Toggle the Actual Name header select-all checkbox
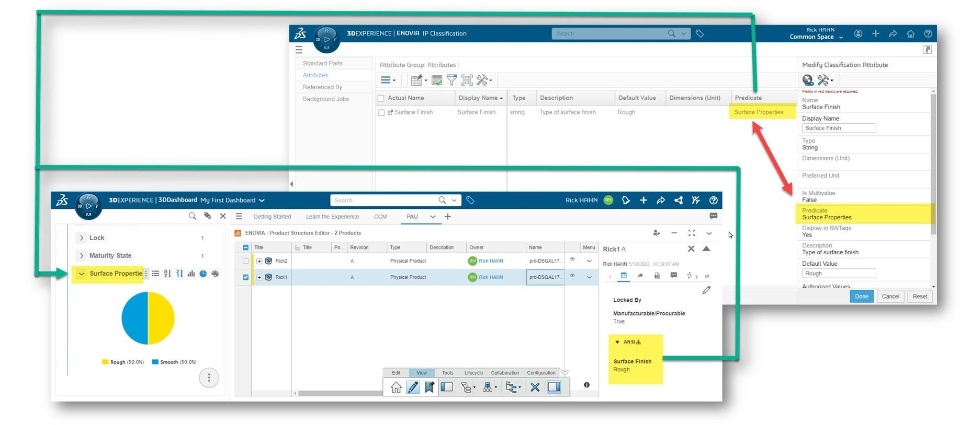This screenshot has width=960, height=425. click(x=381, y=98)
